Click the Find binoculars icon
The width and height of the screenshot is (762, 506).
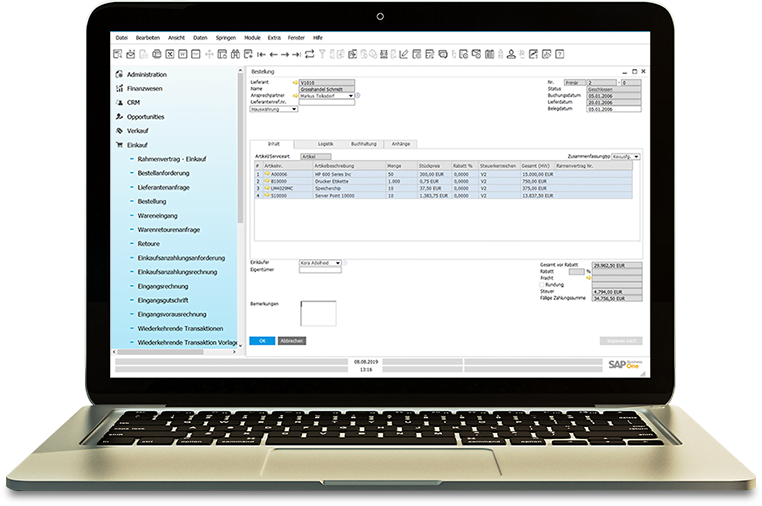tap(235, 54)
